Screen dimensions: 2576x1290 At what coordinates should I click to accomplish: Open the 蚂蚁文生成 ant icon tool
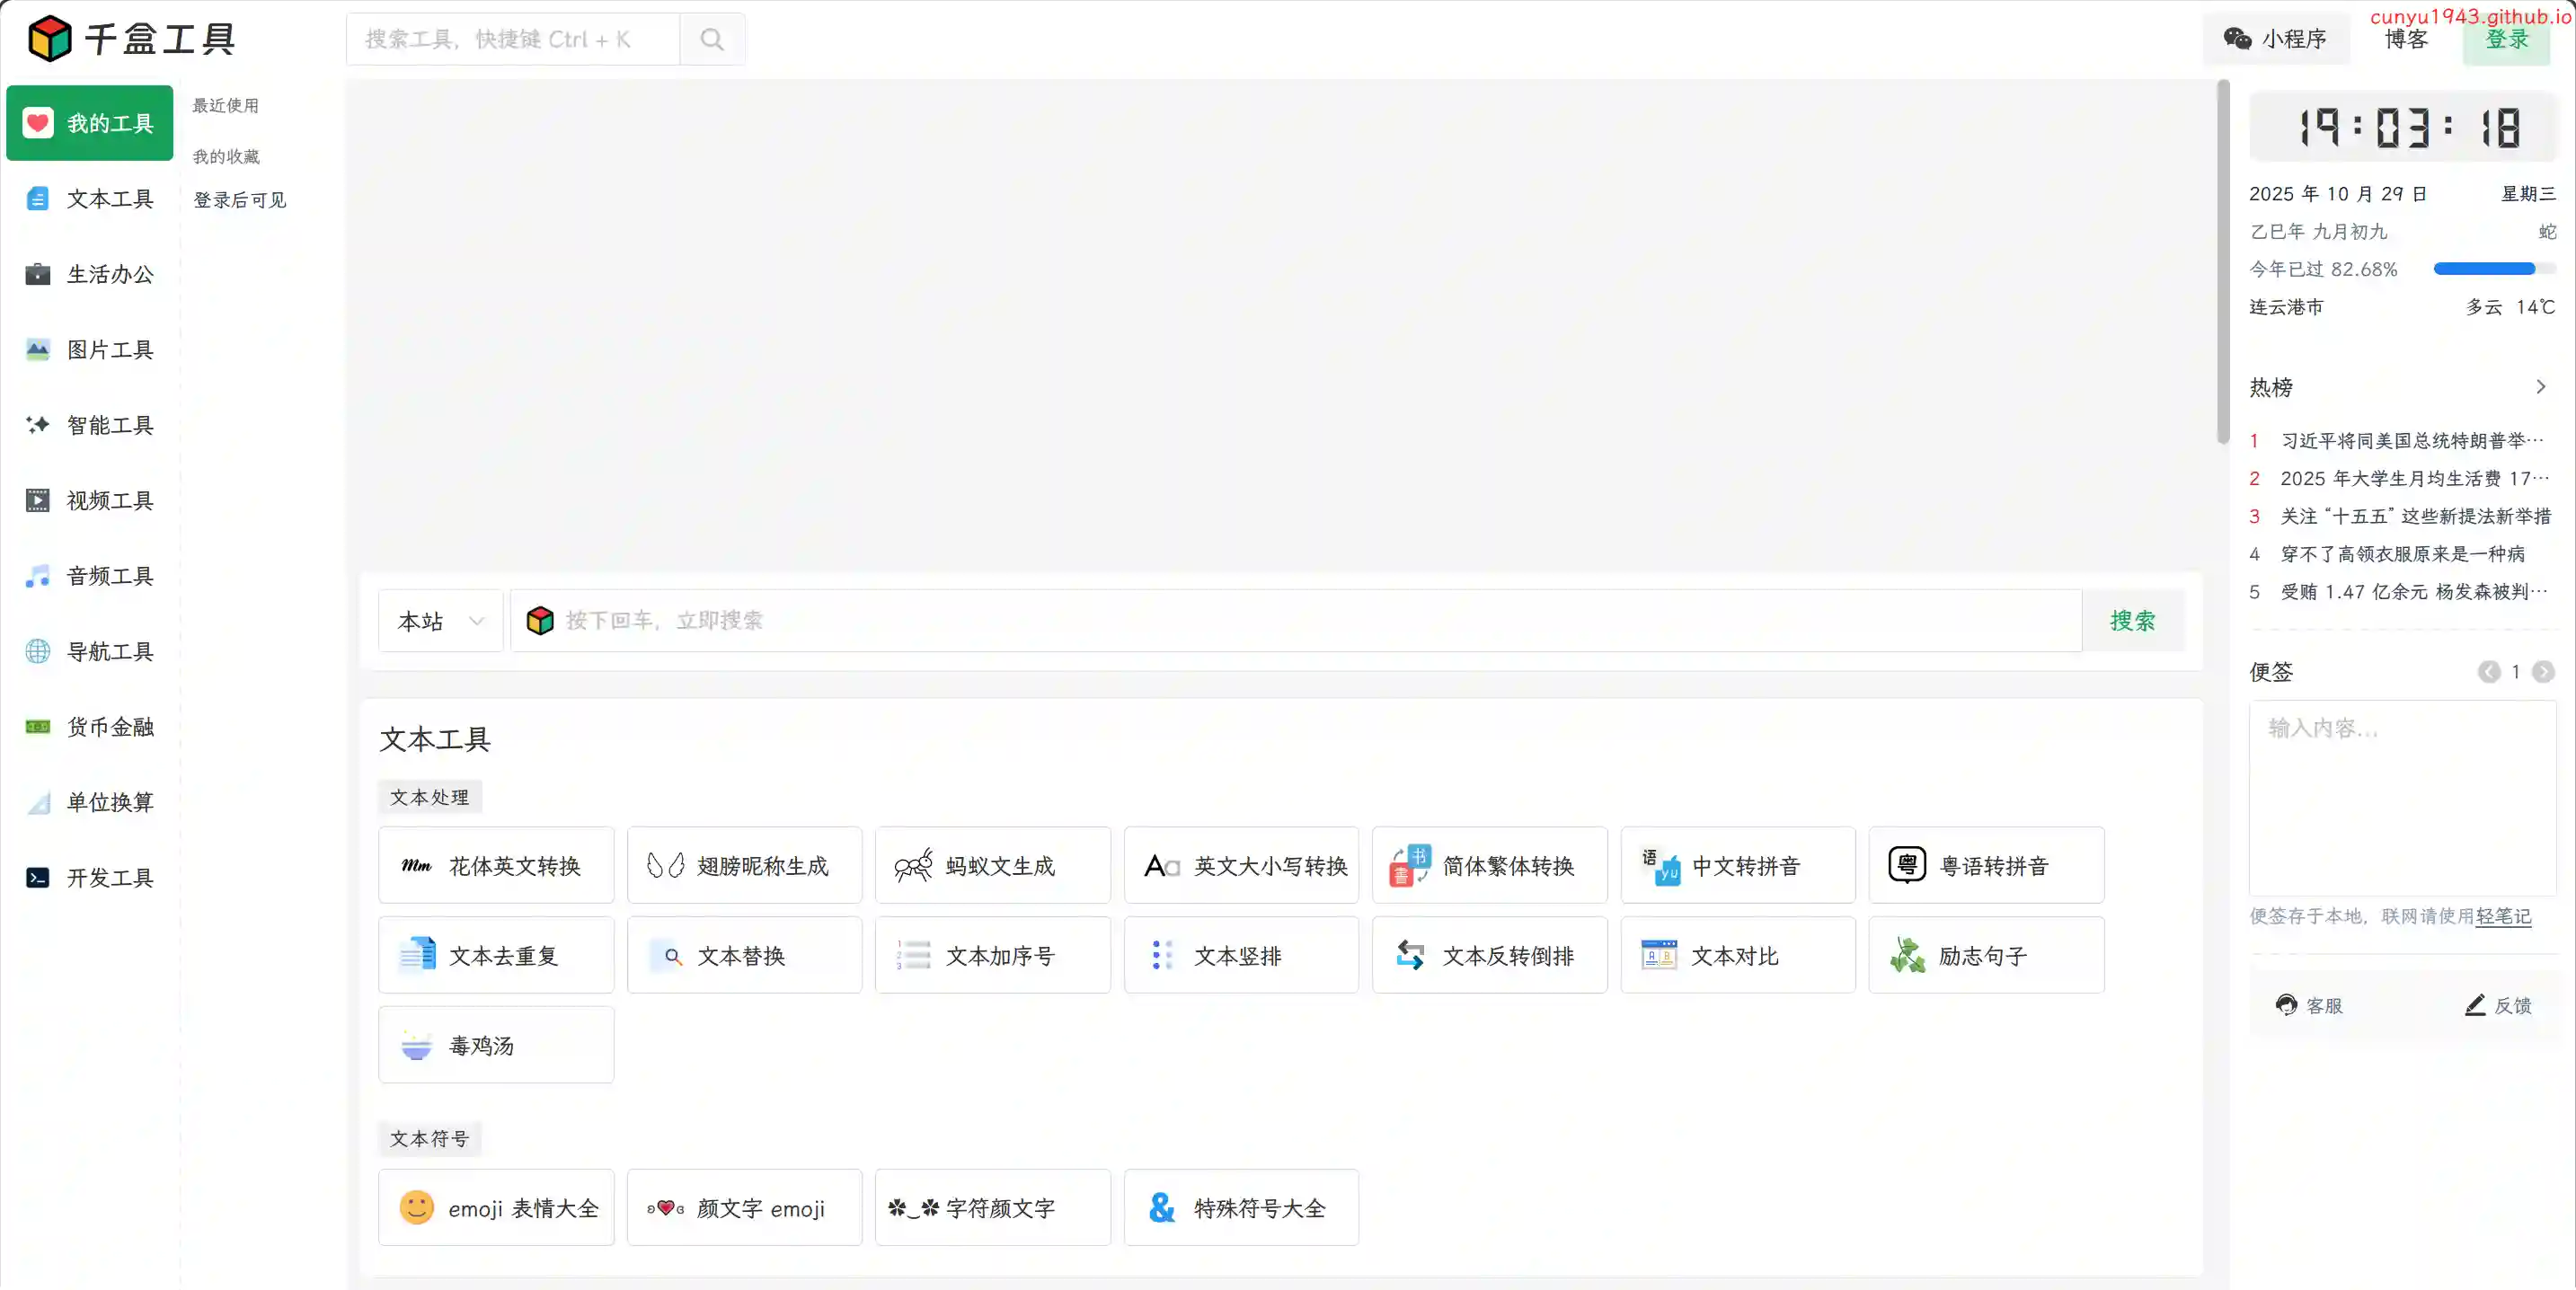913,866
